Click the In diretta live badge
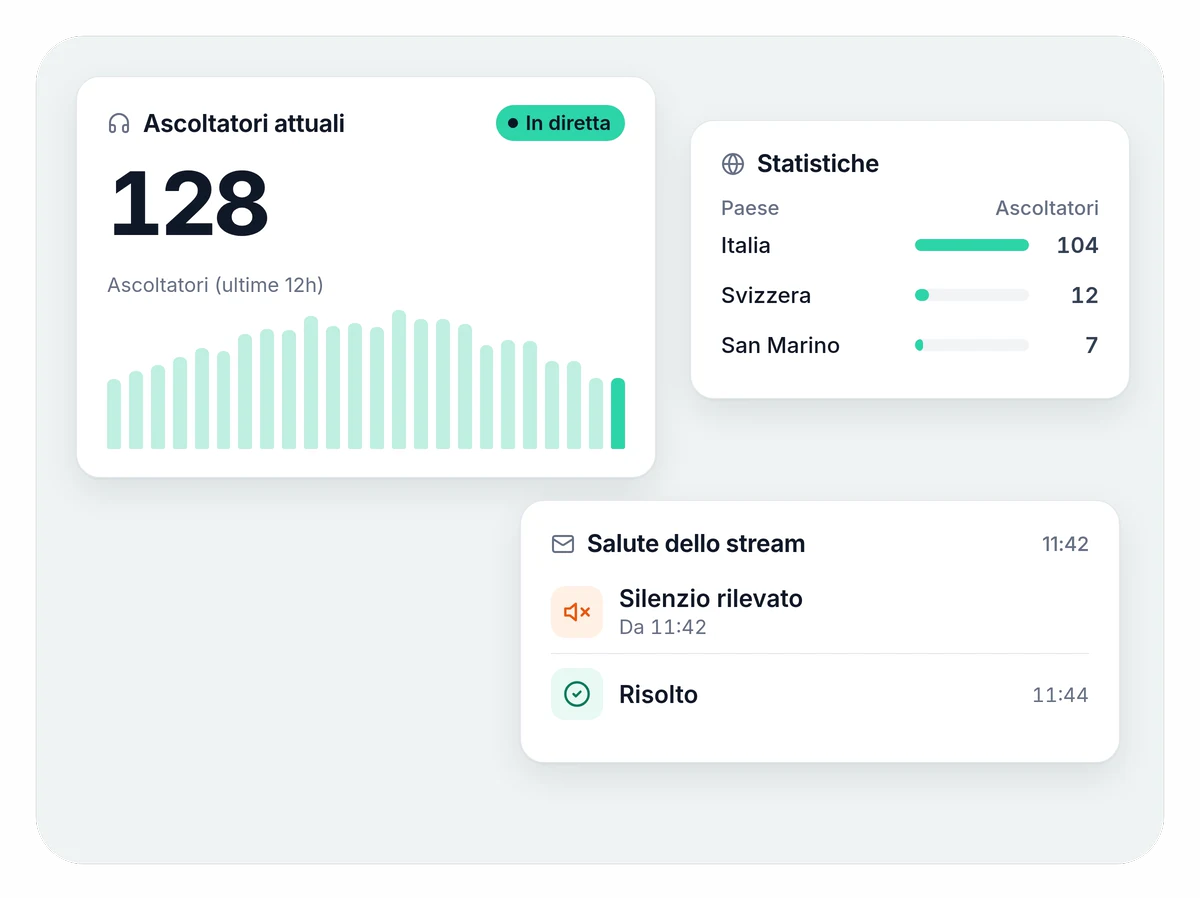This screenshot has height=900, width=1200. point(560,123)
